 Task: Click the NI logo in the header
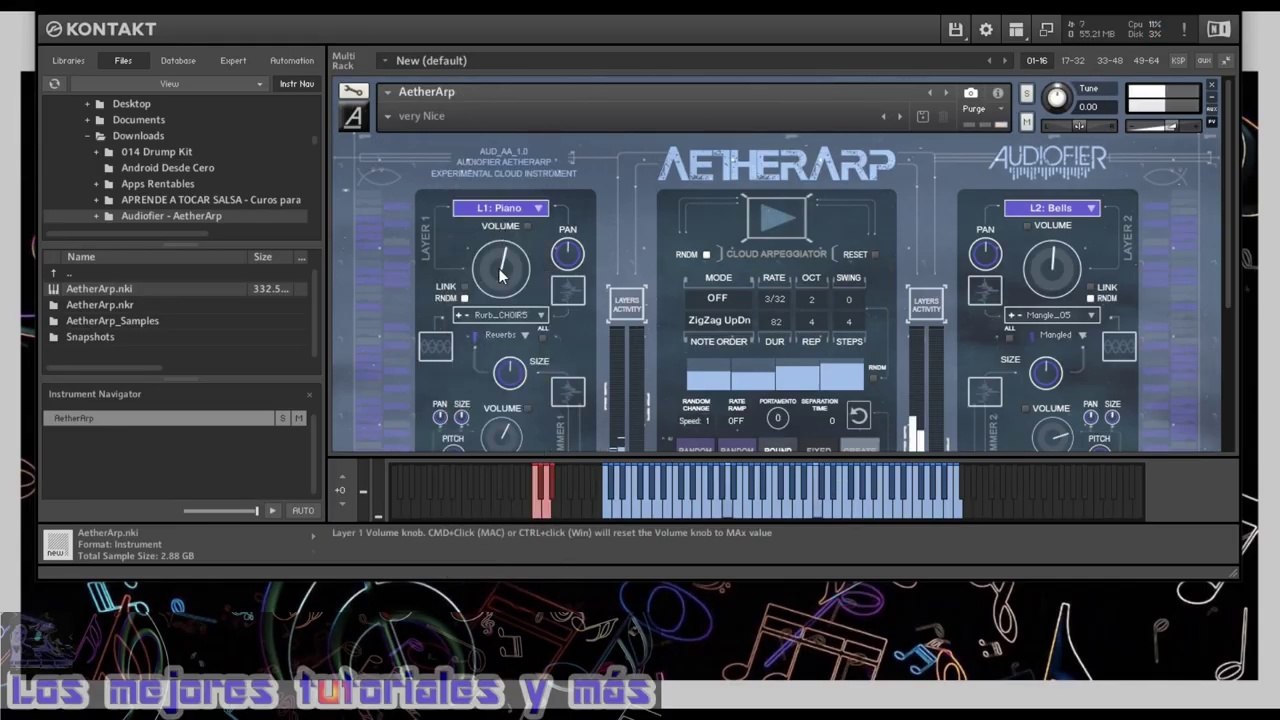coord(1218,29)
